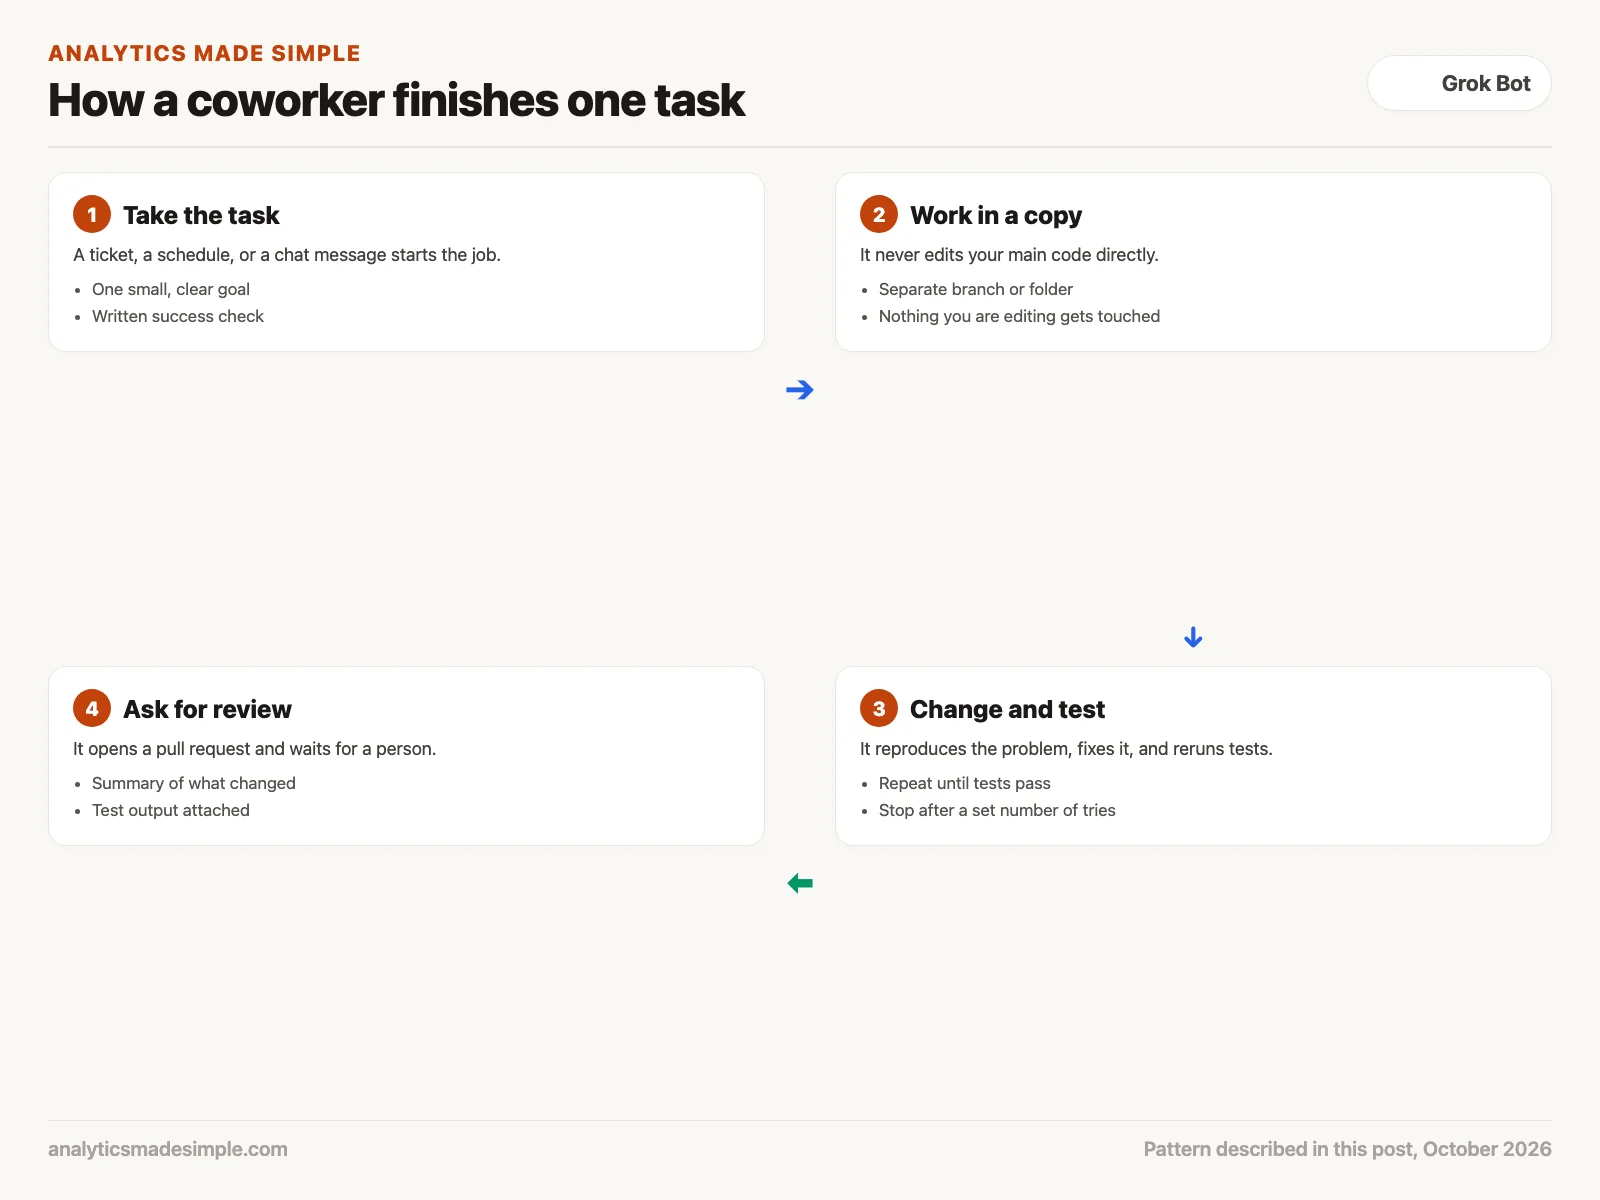The height and width of the screenshot is (1200, 1600).
Task: Click the number 4 step badge
Action: click(92, 709)
